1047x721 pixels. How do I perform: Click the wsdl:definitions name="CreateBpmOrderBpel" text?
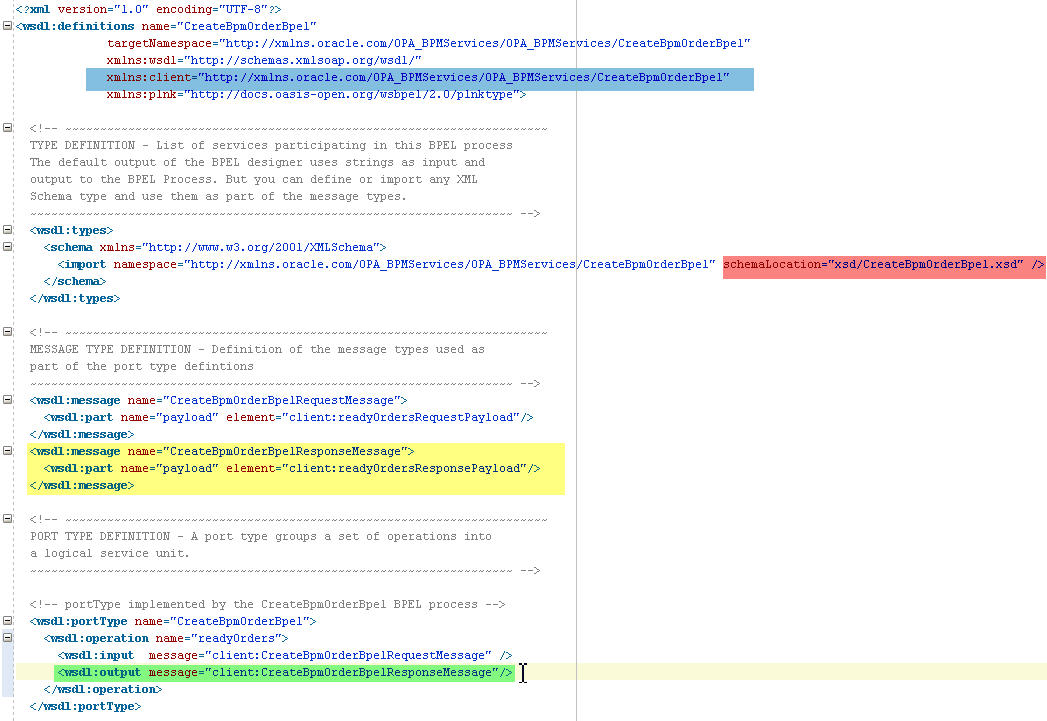(166, 26)
